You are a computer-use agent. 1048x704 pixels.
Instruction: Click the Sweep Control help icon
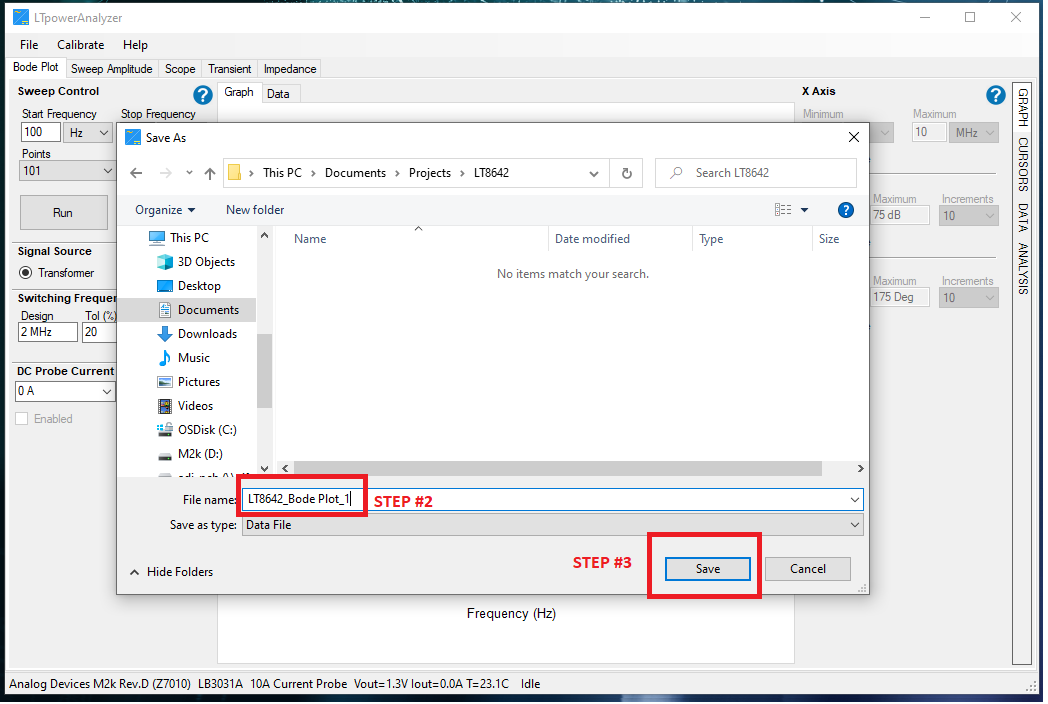(203, 95)
